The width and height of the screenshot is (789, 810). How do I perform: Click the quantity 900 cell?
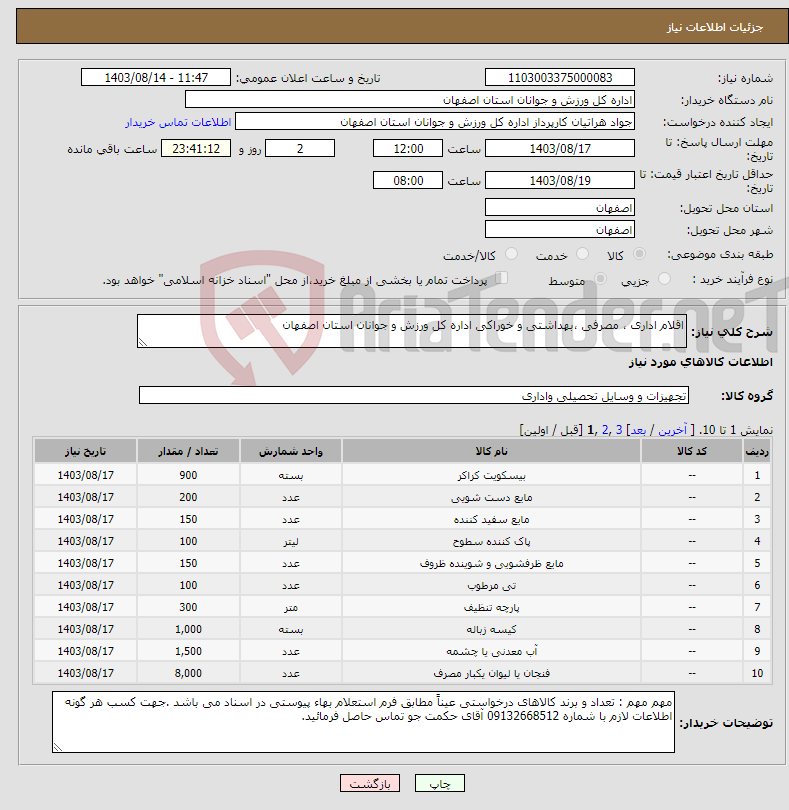(x=188, y=475)
